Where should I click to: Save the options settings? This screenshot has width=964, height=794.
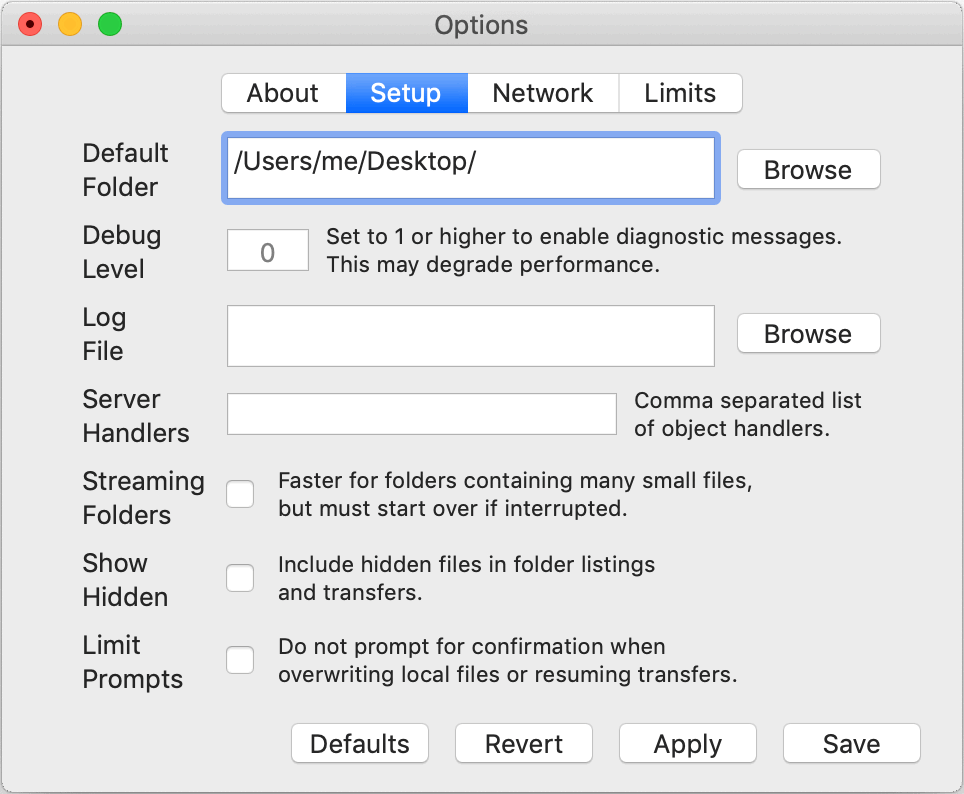point(851,744)
